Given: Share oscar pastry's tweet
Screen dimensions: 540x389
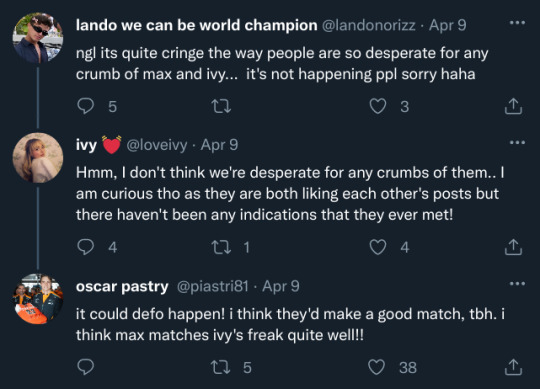Looking at the screenshot, I should pyautogui.click(x=513, y=367).
